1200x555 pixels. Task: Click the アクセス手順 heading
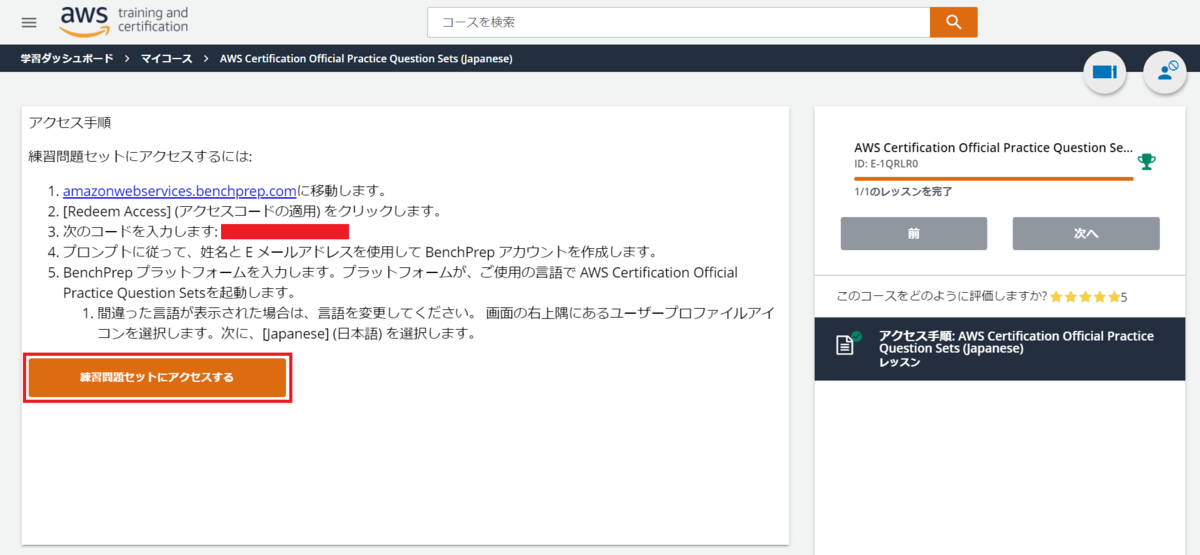[x=70, y=122]
